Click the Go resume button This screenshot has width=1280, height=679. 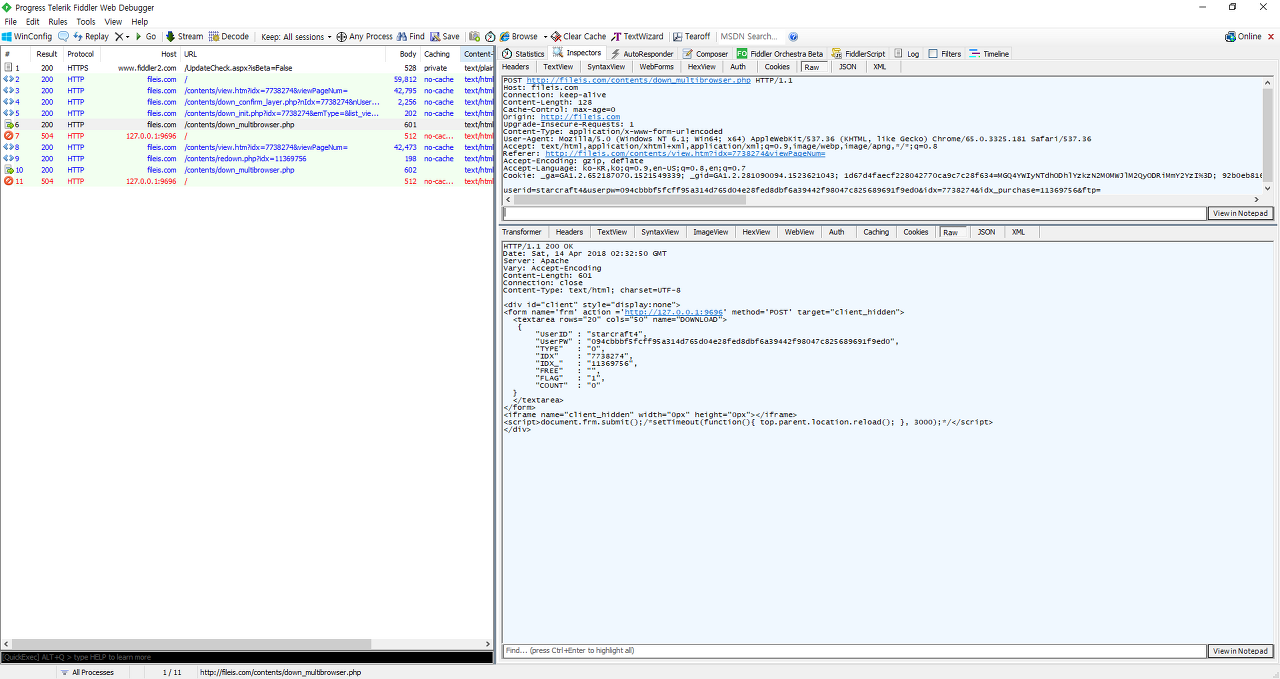coord(146,36)
